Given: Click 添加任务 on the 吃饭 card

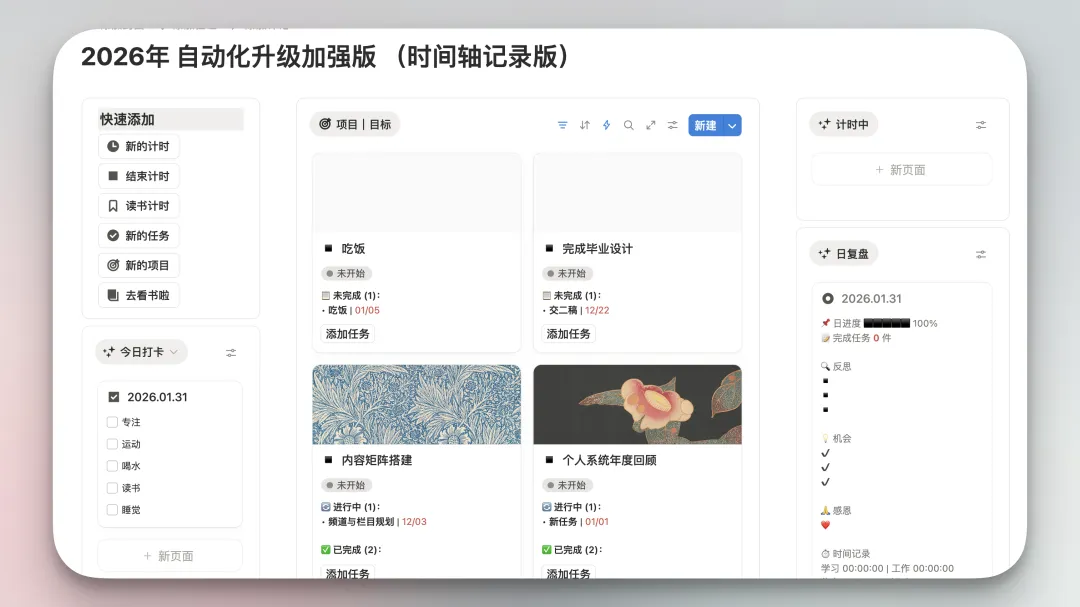Looking at the screenshot, I should (347, 333).
